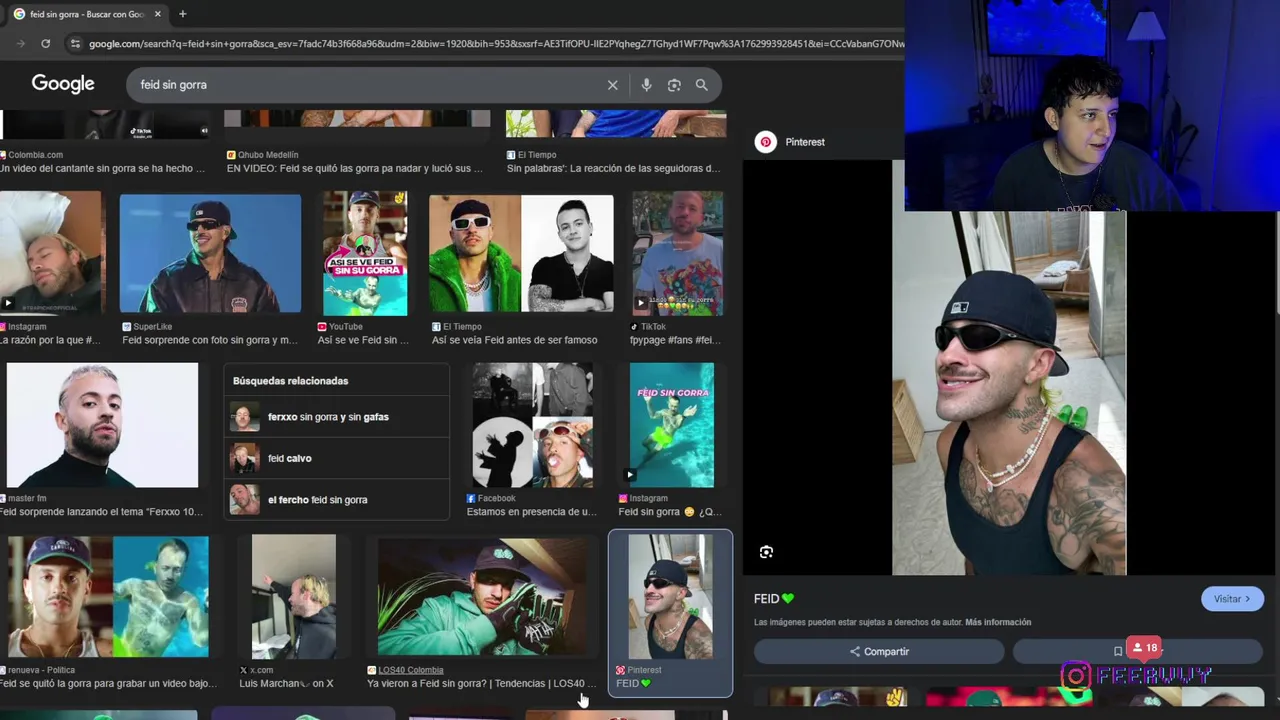
Task: Click 'Feid sorprende lanzando el tema' caption
Action: 101,512
